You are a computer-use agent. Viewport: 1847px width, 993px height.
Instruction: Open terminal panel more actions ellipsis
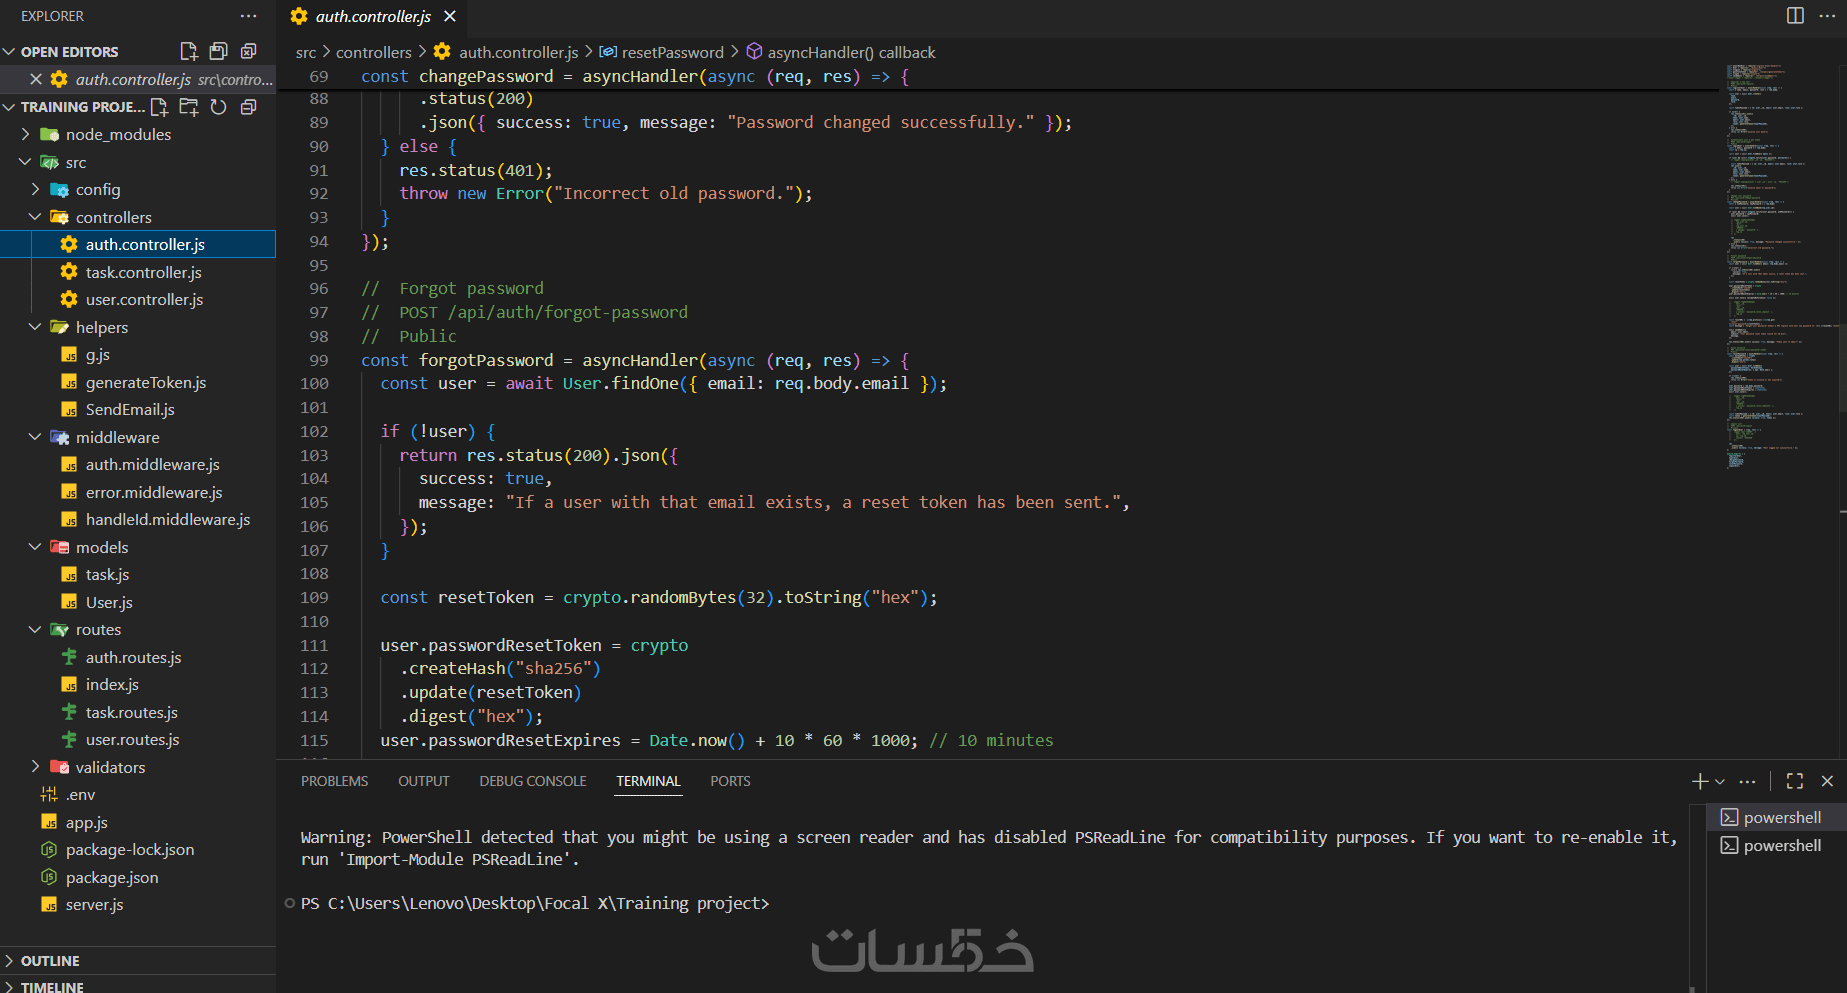1747,781
